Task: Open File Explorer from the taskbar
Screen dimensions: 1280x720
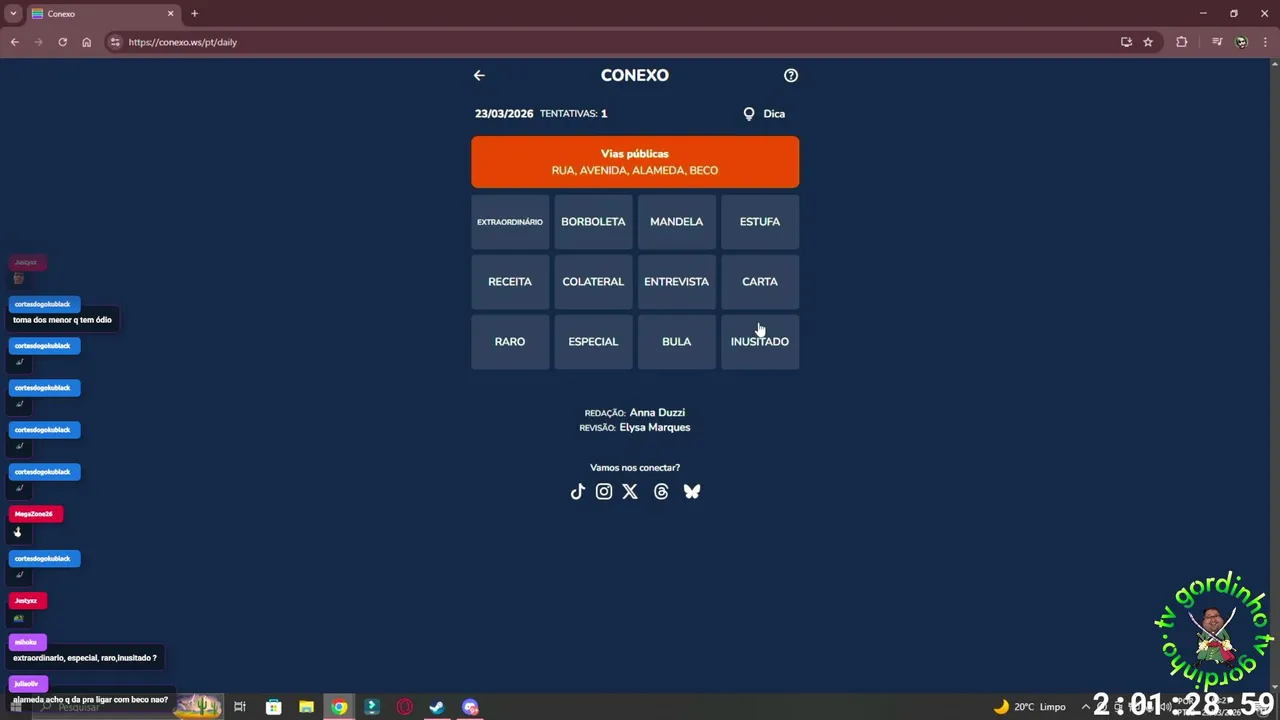Action: [x=306, y=707]
